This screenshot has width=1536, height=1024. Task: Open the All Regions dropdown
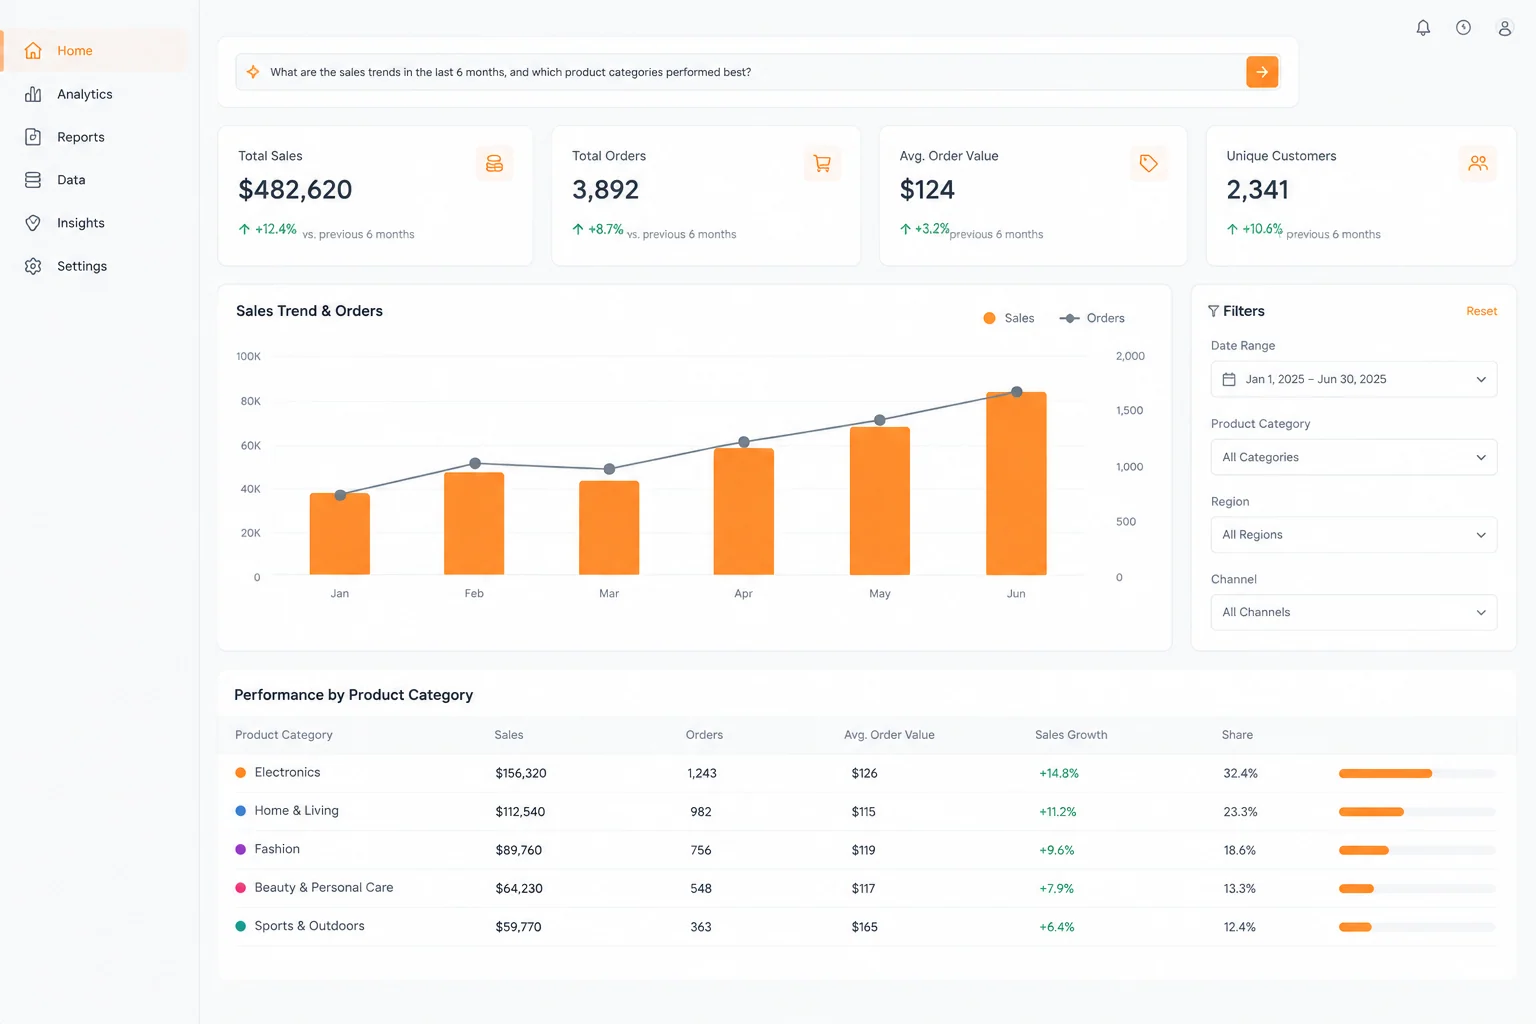pyautogui.click(x=1354, y=535)
